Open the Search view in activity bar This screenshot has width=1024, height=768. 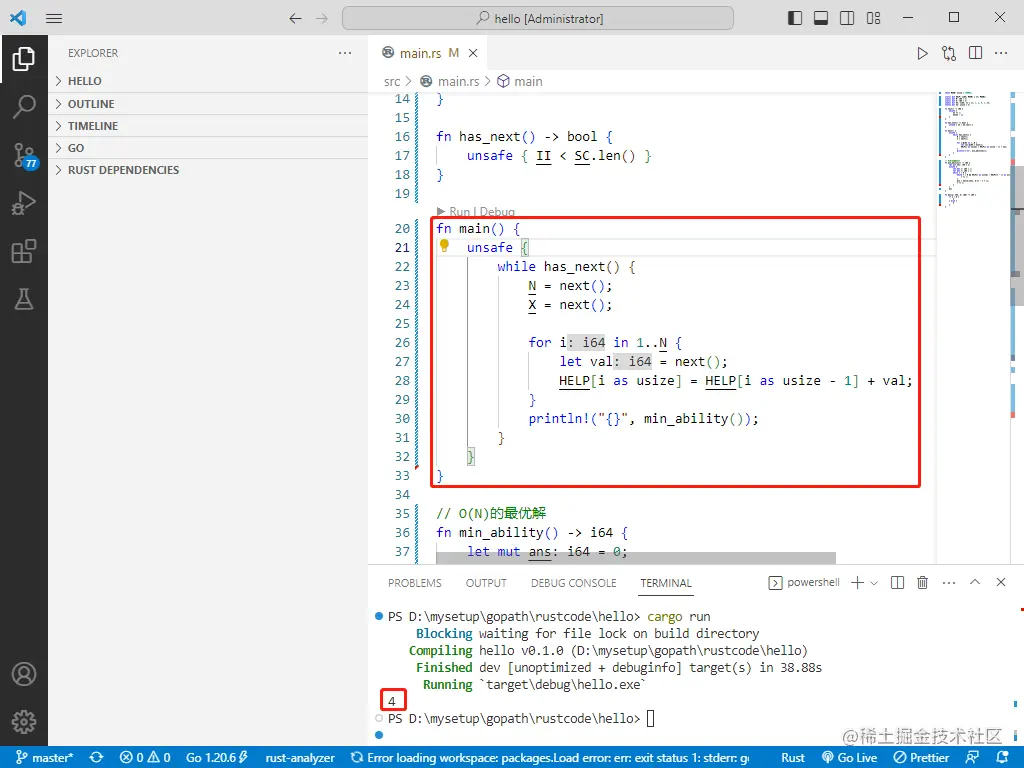24,106
